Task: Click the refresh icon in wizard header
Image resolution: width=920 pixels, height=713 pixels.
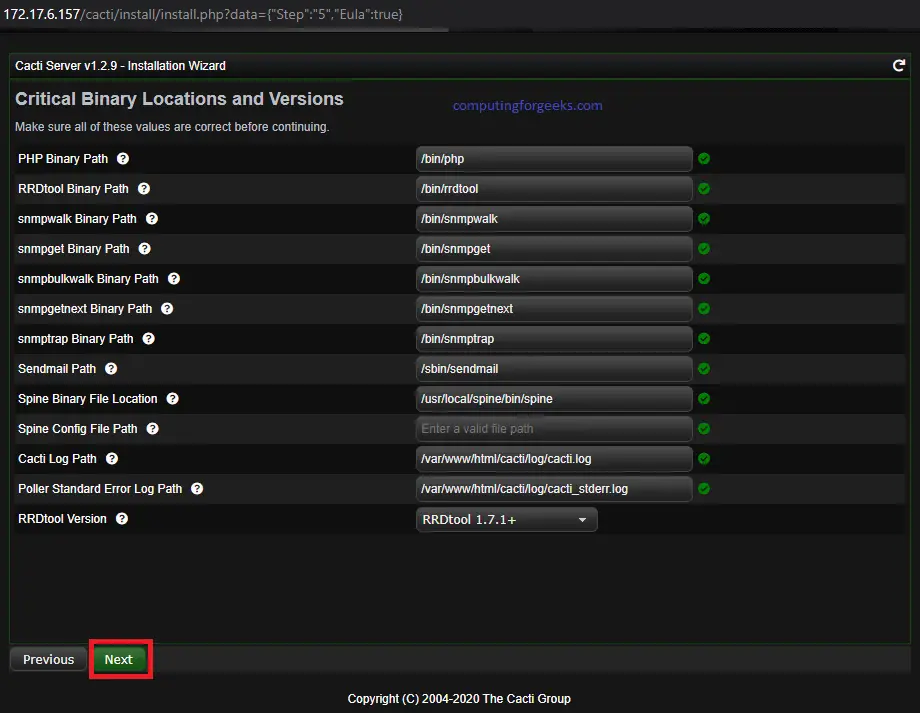Action: coord(898,66)
